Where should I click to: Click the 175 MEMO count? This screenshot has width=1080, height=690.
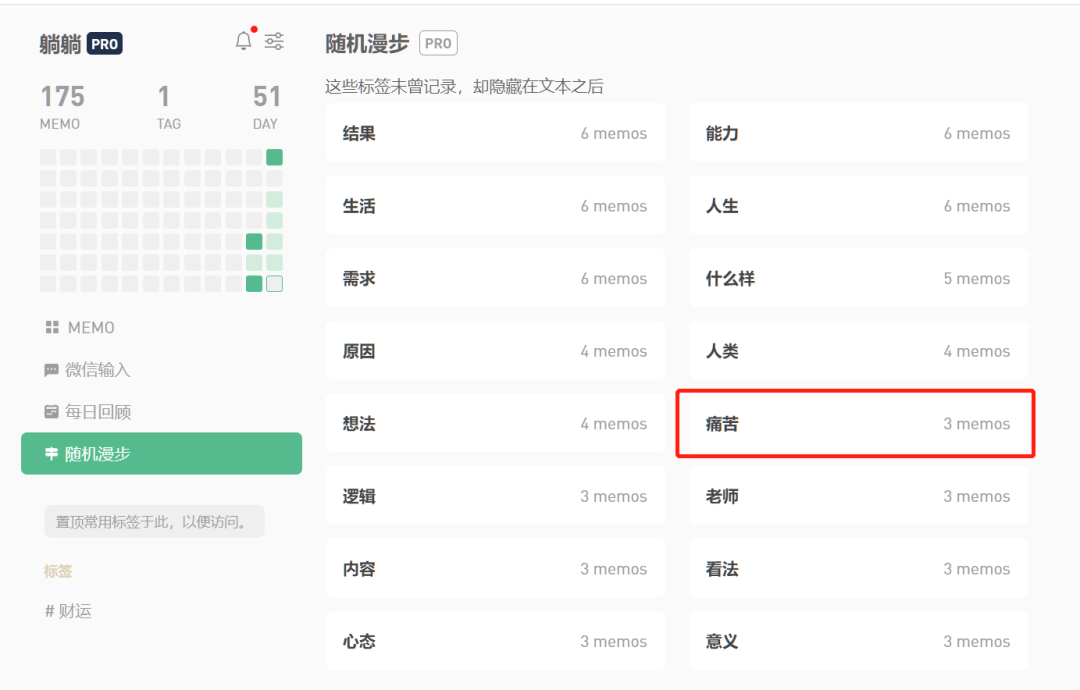[x=62, y=107]
